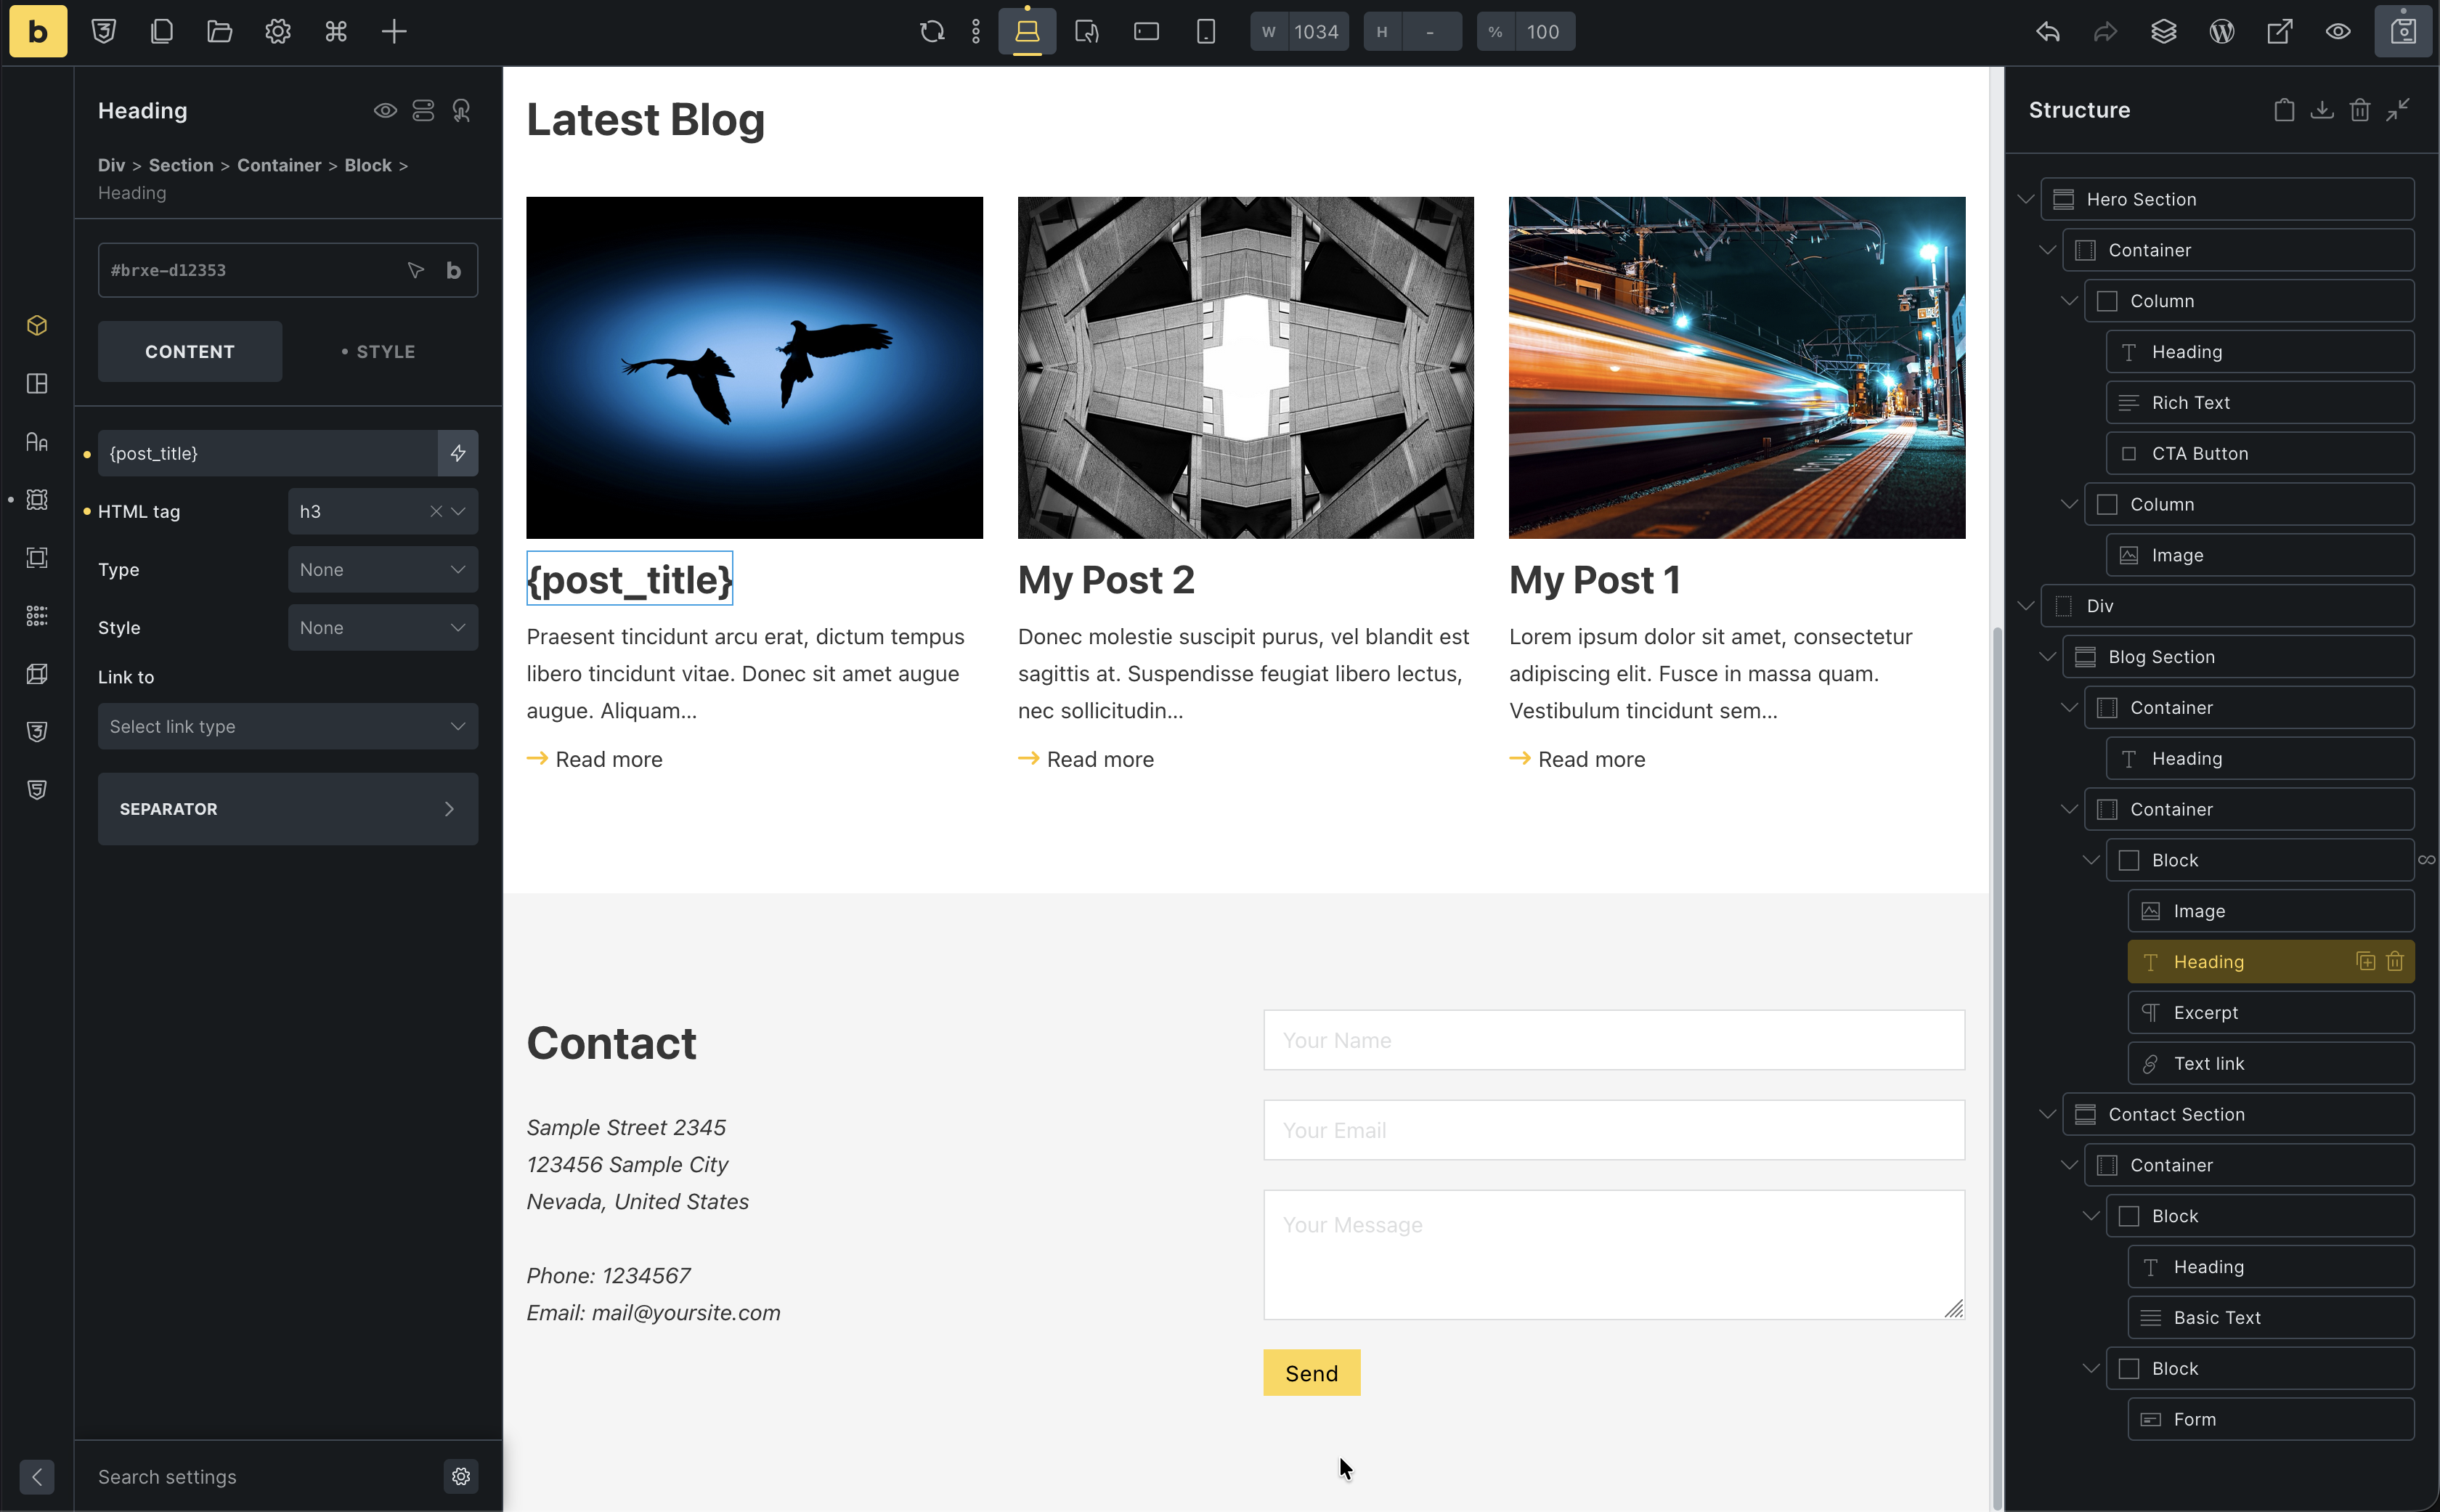Open the folder templates icon in toolbar
The width and height of the screenshot is (2440, 1512).
pyautogui.click(x=219, y=32)
